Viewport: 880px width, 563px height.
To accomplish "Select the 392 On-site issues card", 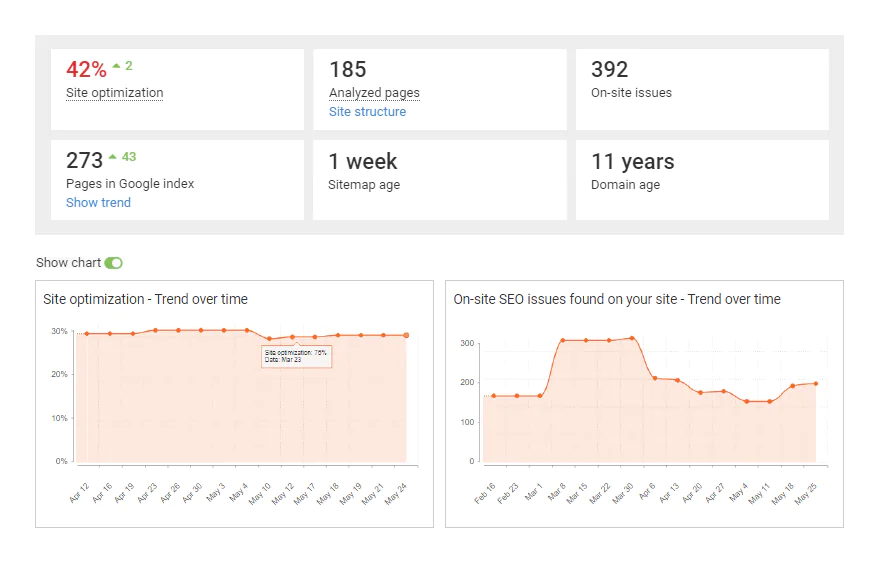I will point(702,89).
